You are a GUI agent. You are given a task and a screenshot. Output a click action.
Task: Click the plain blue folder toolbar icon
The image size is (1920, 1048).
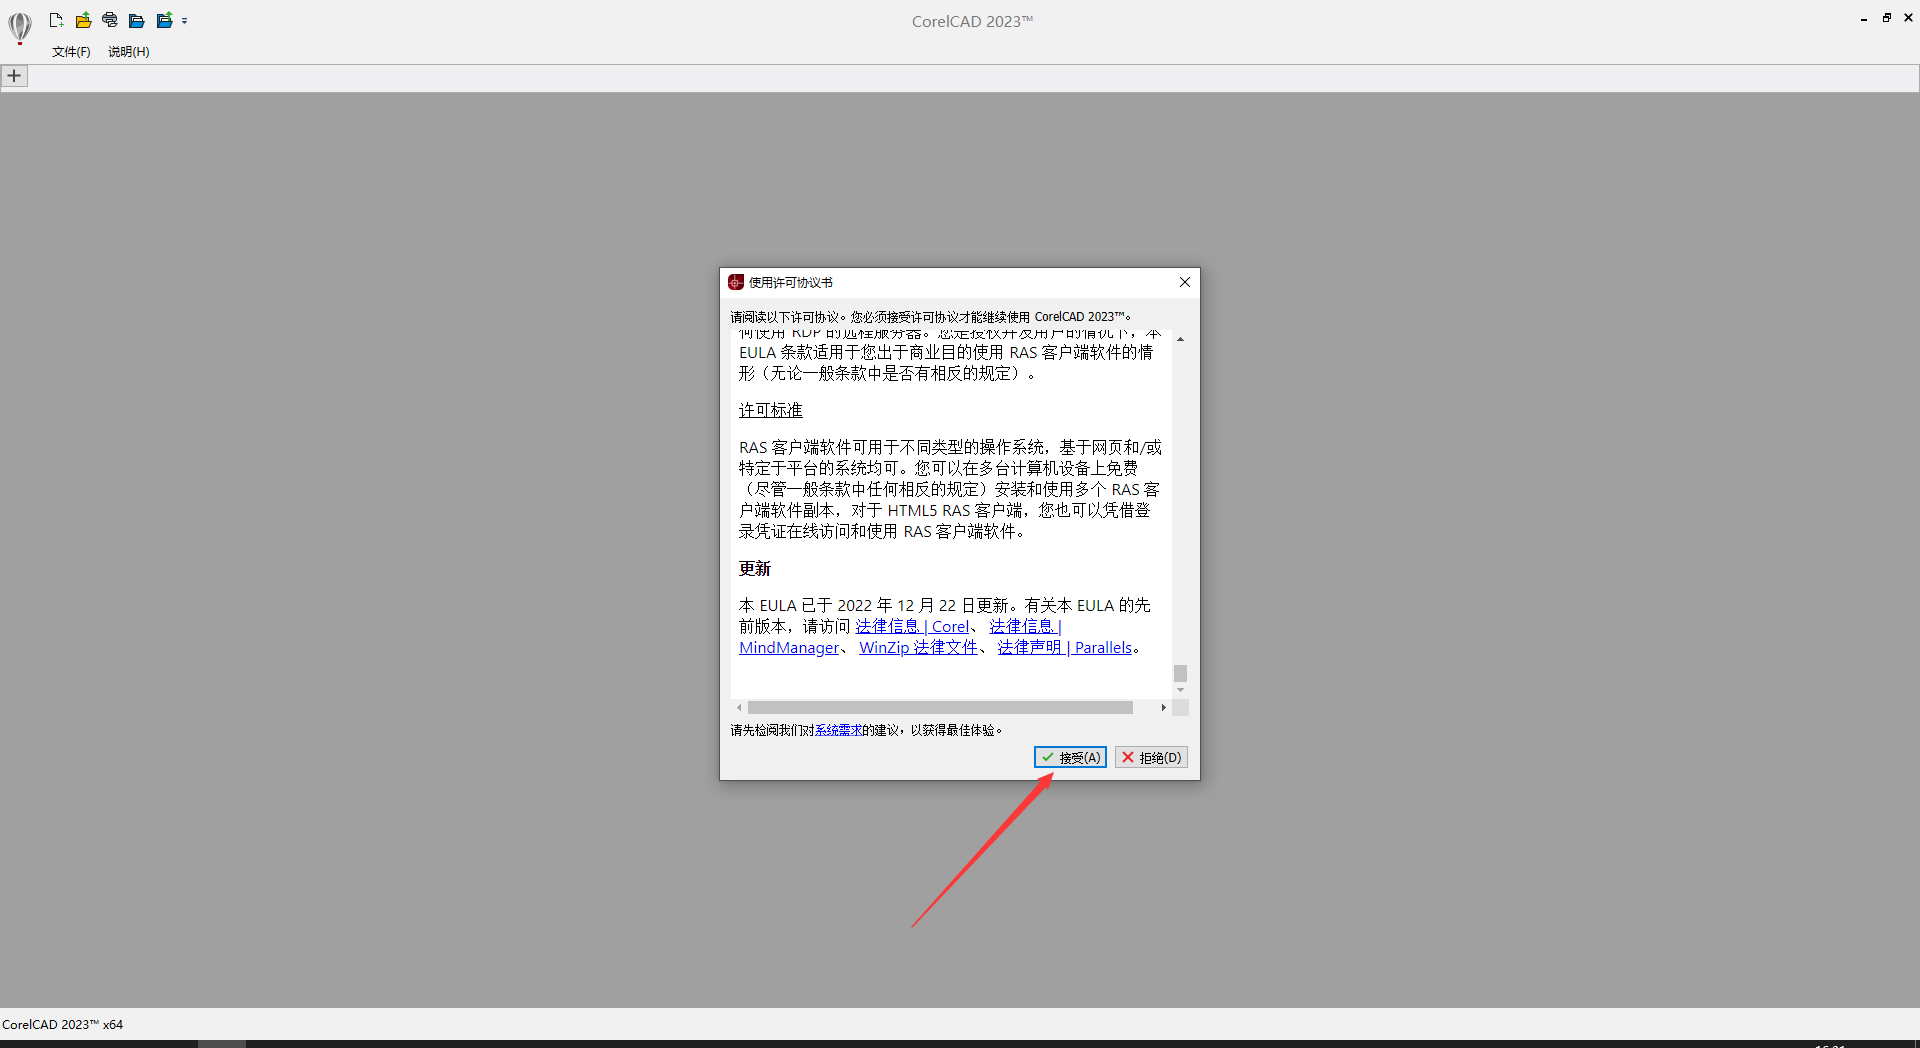click(137, 20)
